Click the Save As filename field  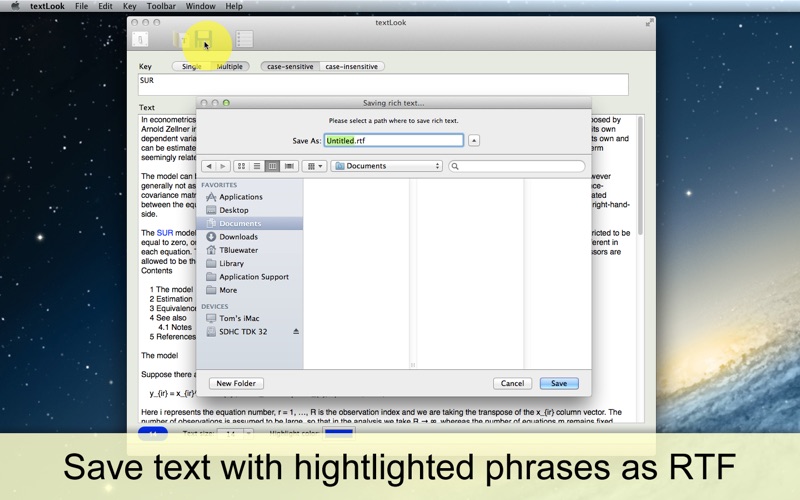394,141
